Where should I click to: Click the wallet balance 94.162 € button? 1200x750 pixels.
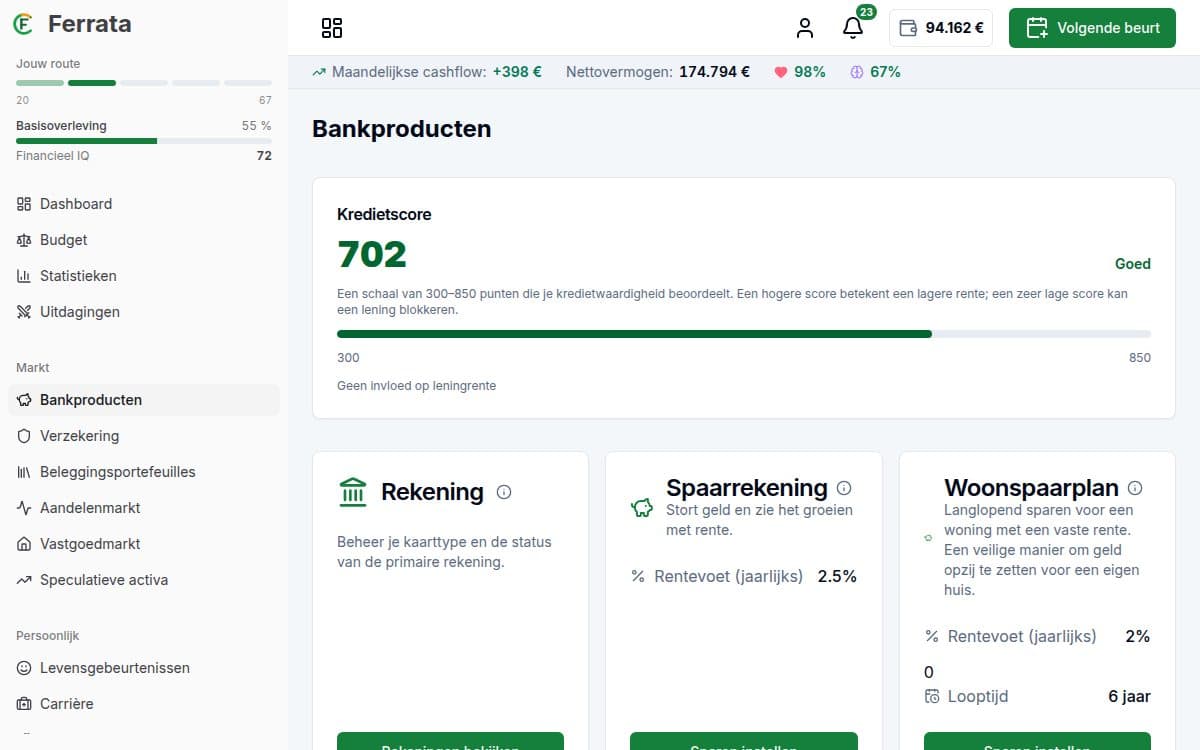click(x=941, y=28)
